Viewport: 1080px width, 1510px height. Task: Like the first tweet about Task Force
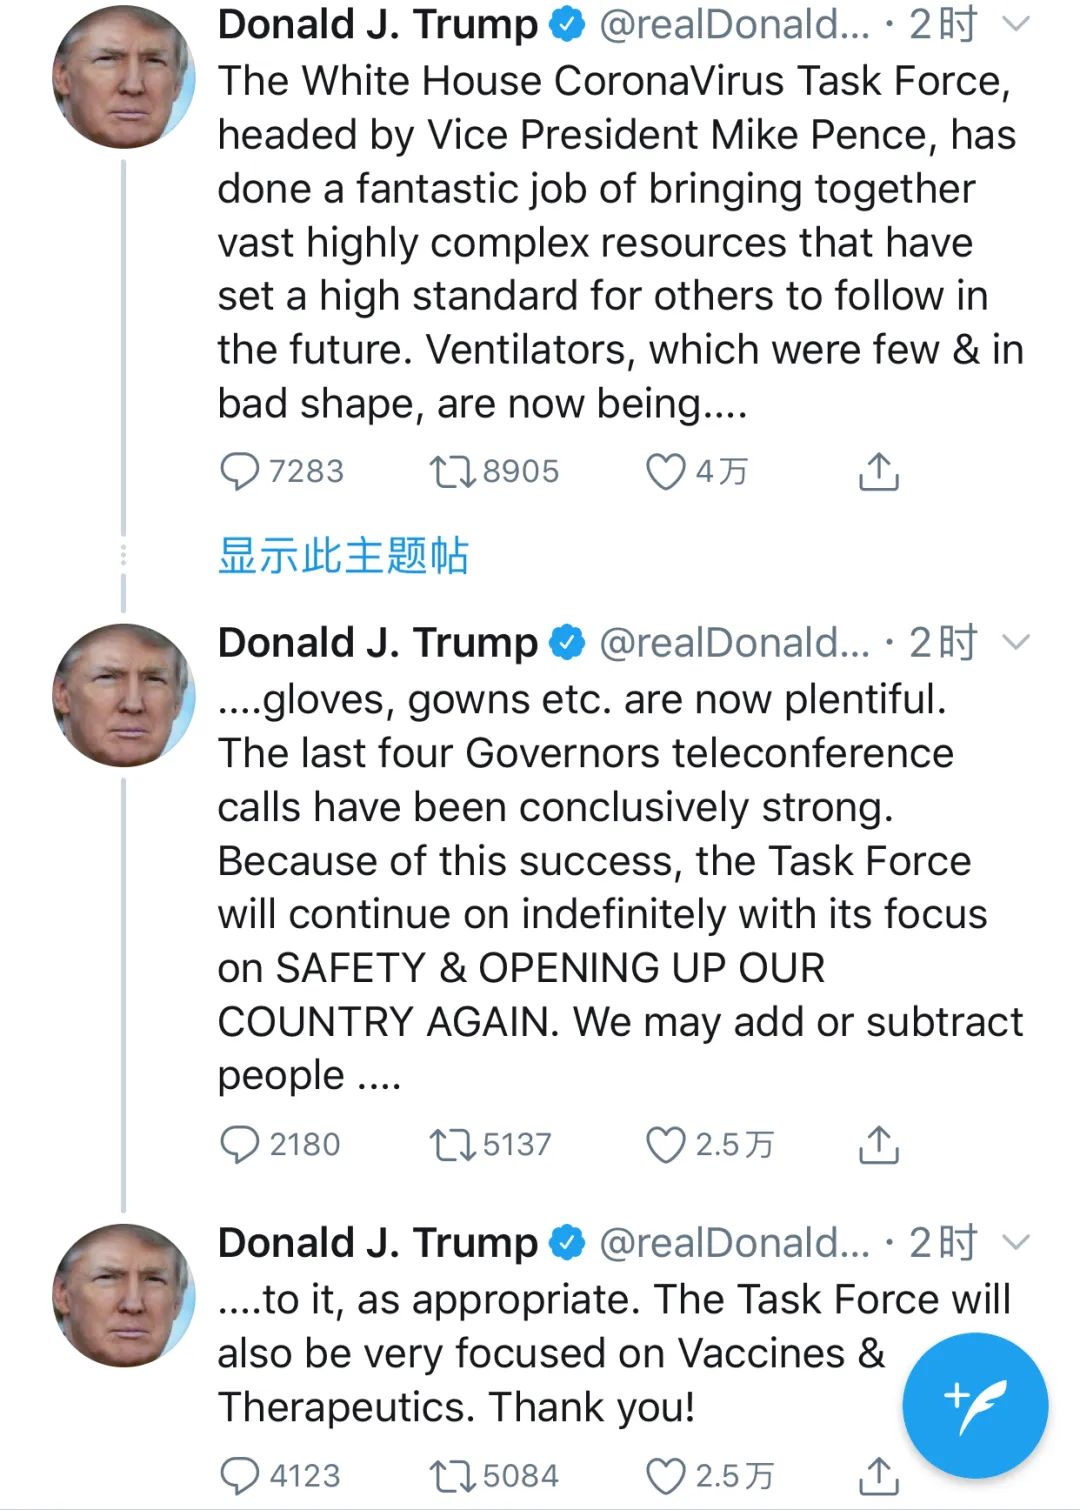click(x=665, y=471)
